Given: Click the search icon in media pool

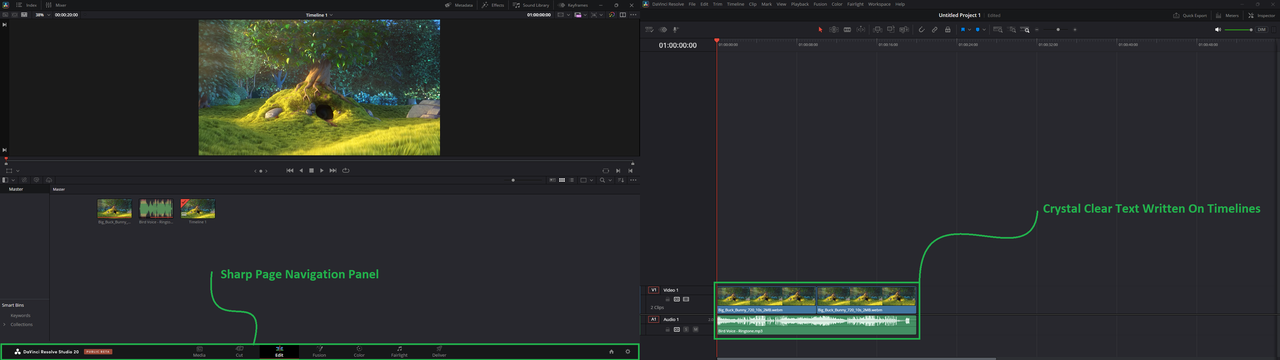Looking at the screenshot, I should [602, 180].
